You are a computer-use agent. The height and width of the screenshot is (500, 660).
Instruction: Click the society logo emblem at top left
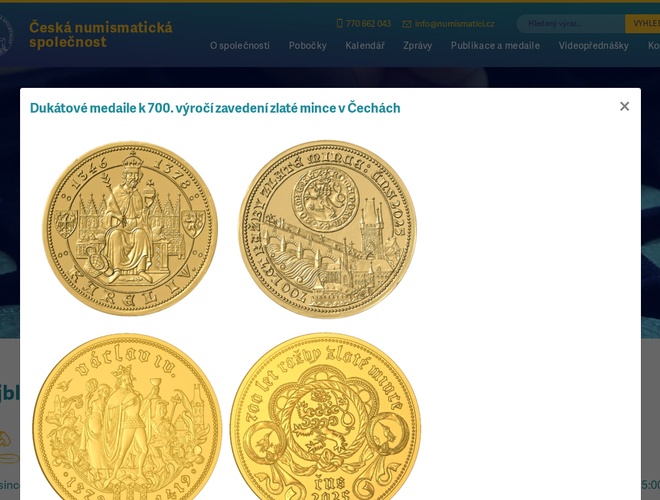coord(5,35)
